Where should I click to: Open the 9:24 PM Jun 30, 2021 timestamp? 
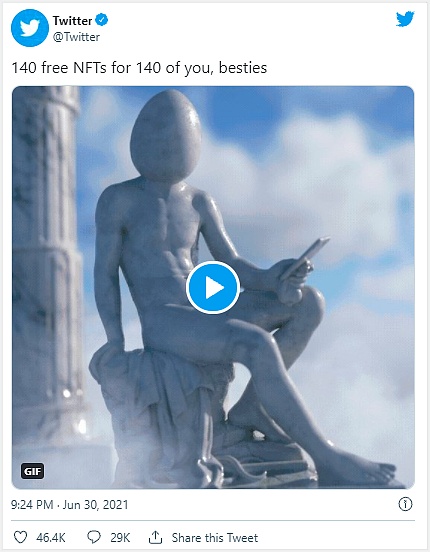click(69, 505)
